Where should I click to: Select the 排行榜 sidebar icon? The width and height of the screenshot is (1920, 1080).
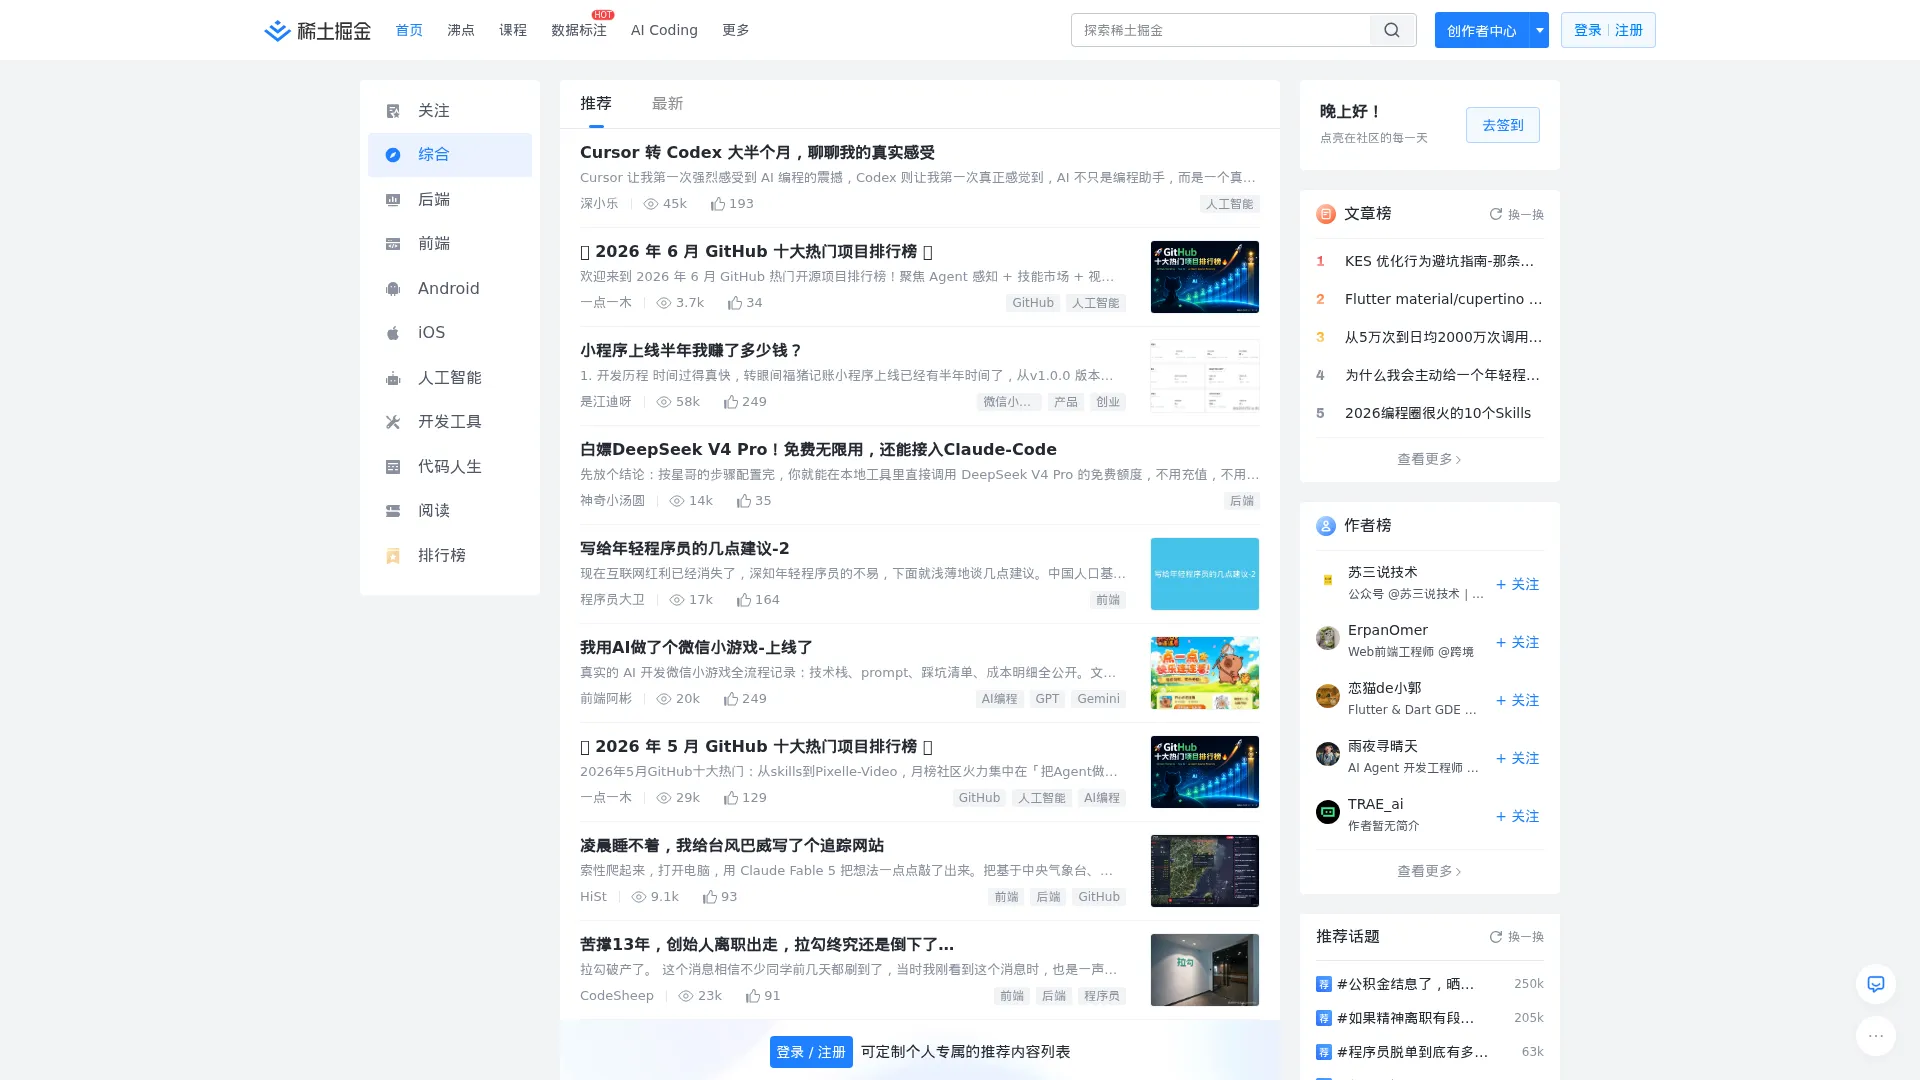[393, 556]
